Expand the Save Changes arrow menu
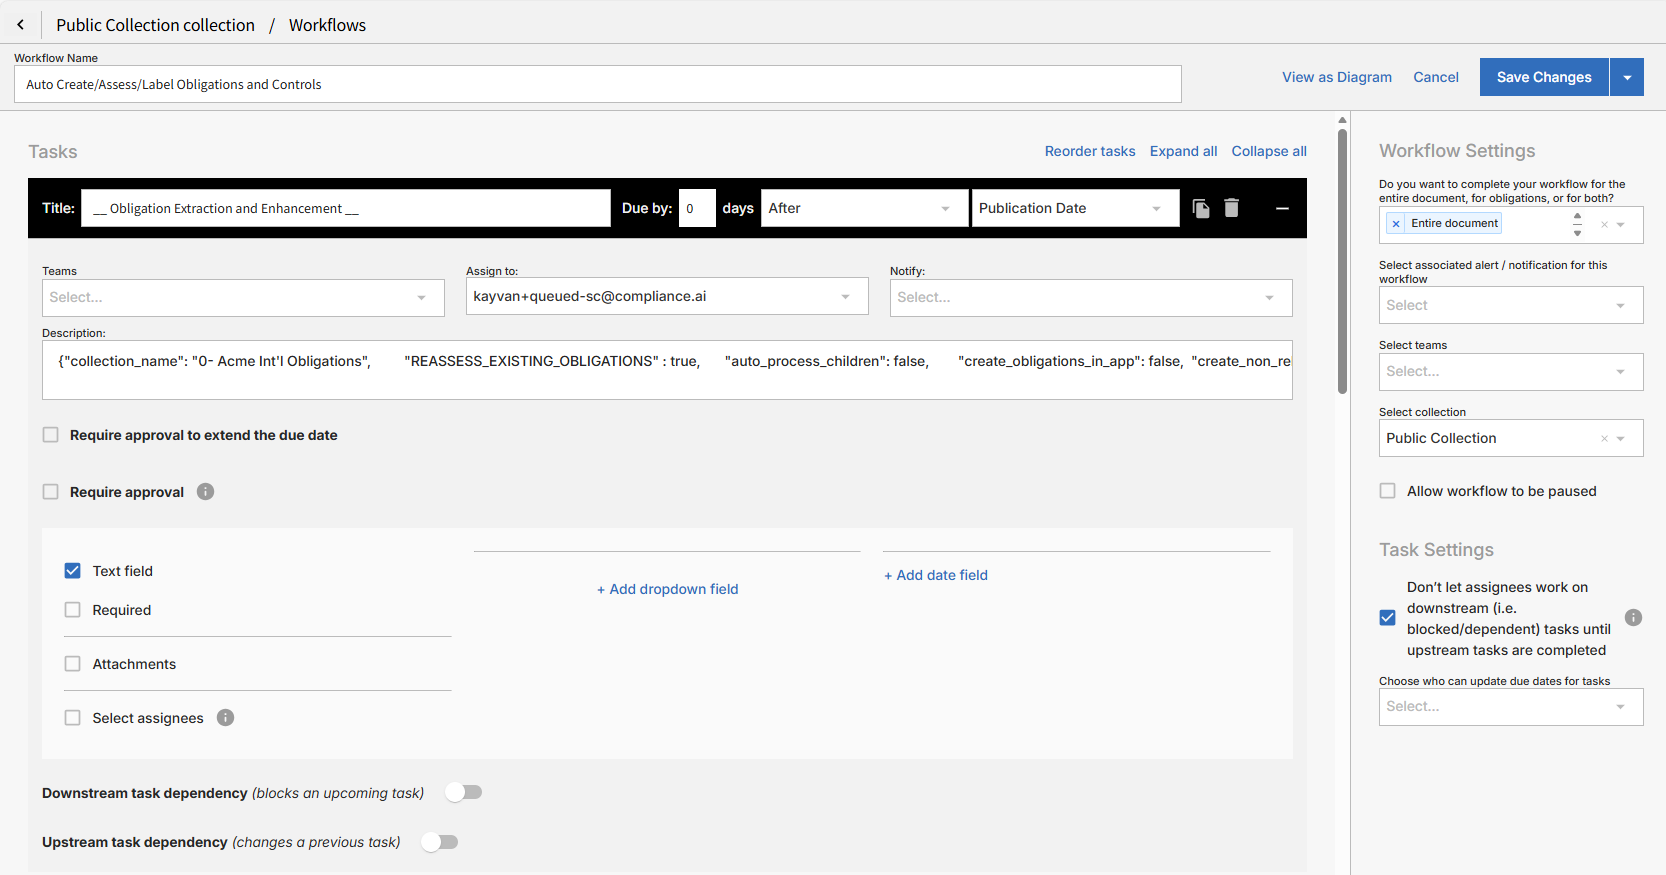The width and height of the screenshot is (1666, 875). point(1627,77)
